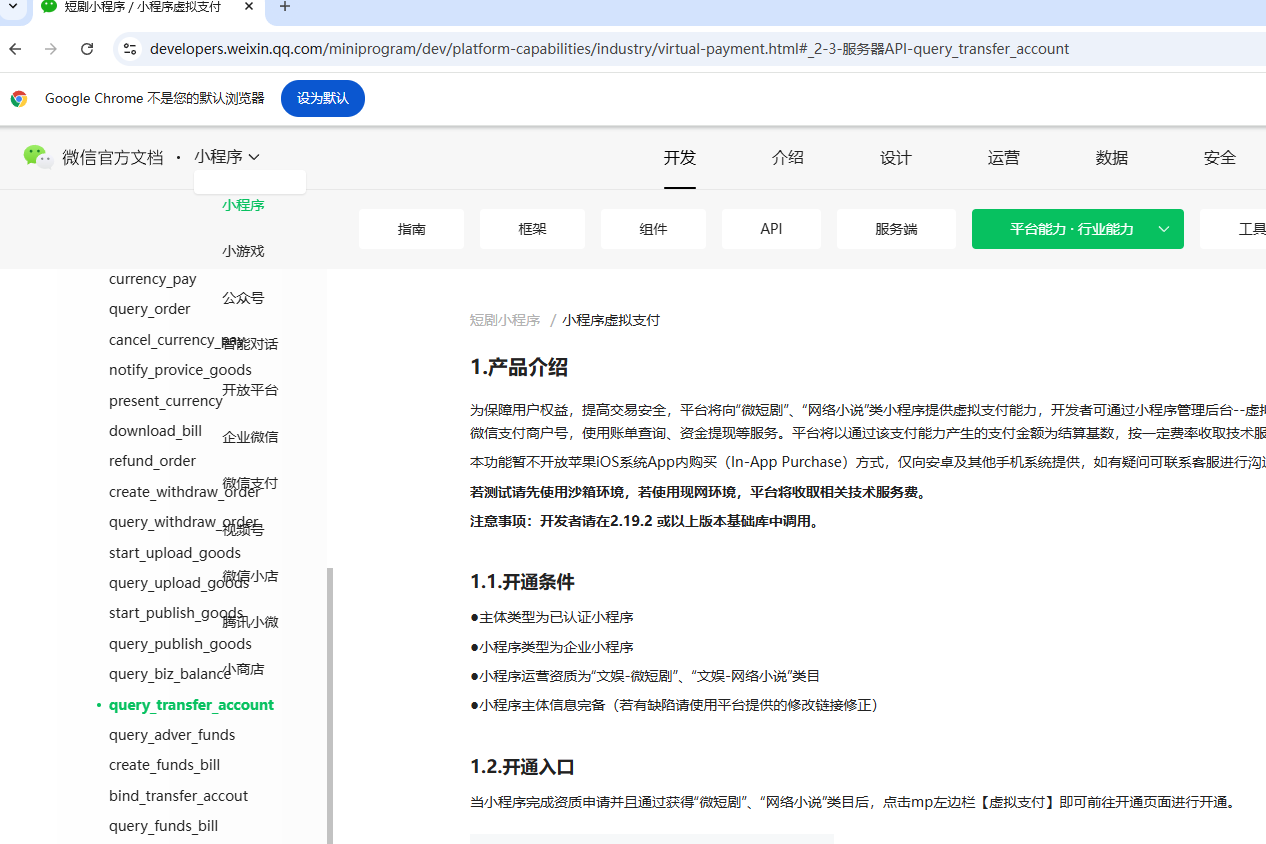Select 微信小店 in platform menu
The image size is (1266, 844).
(250, 576)
